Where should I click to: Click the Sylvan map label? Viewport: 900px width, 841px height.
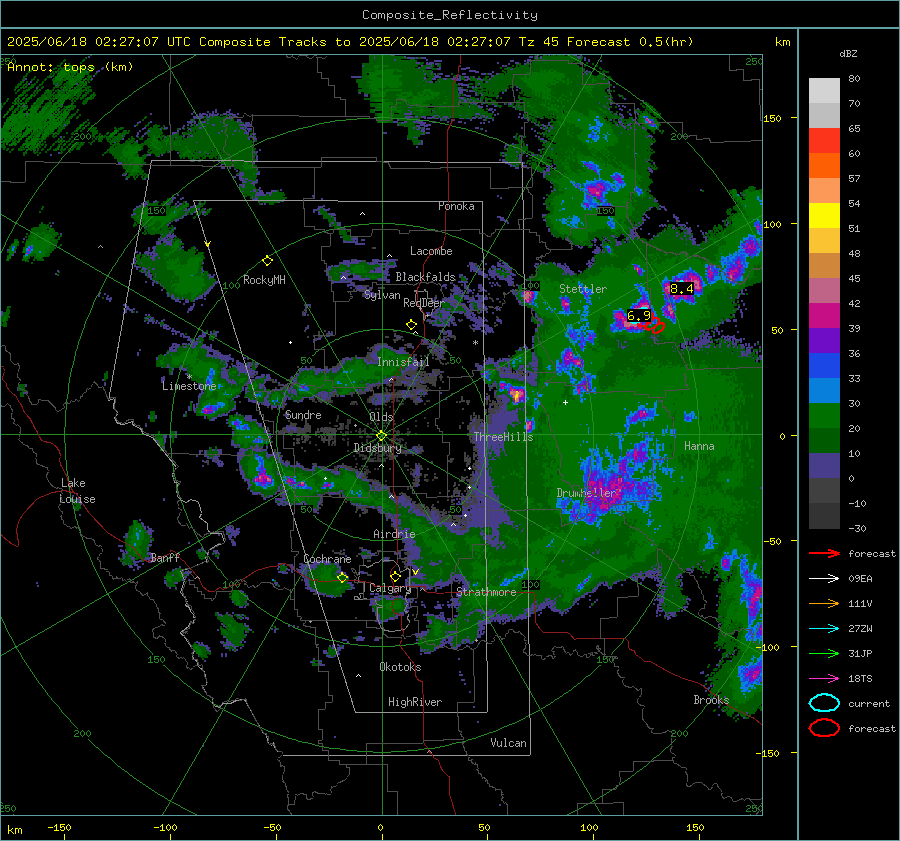pyautogui.click(x=382, y=295)
